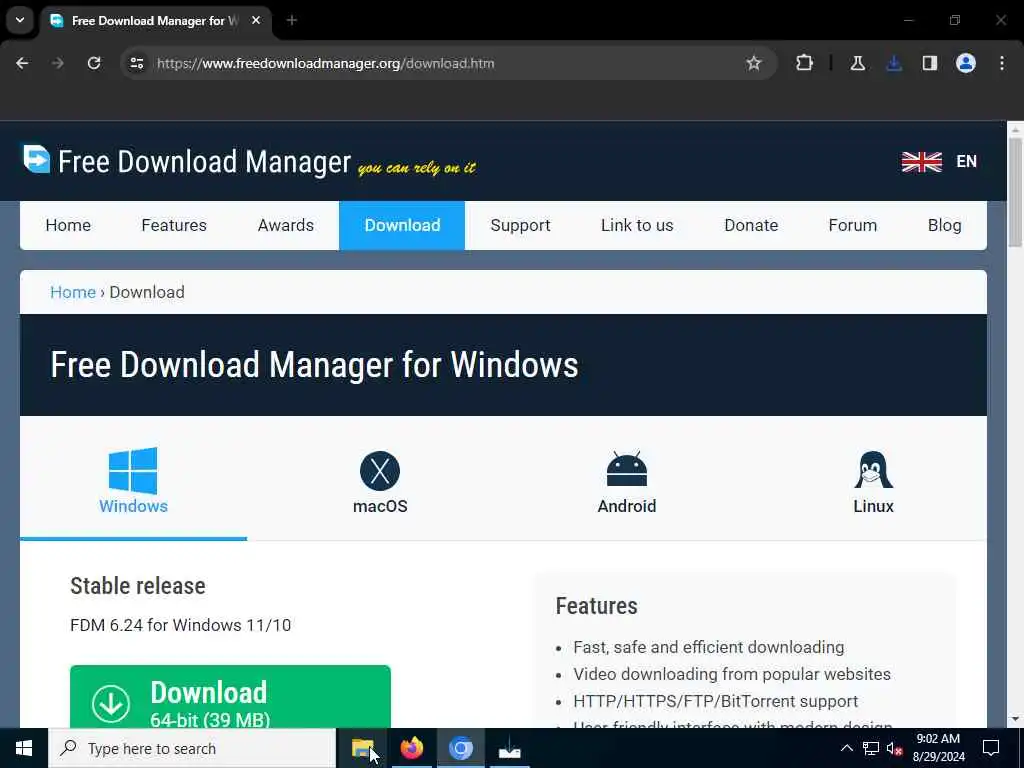Click the network tray icon
This screenshot has height=768, width=1024.
[x=871, y=748]
